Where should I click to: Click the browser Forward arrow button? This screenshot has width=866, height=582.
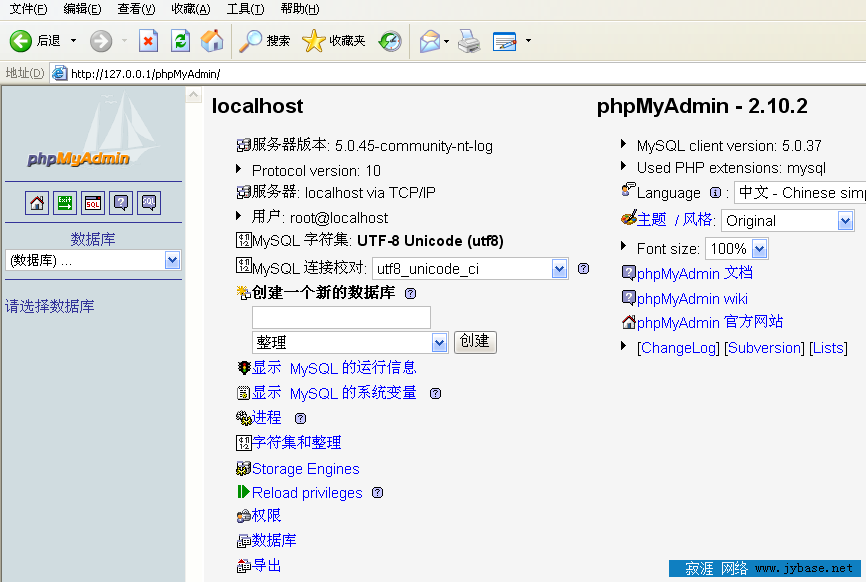(x=101, y=41)
